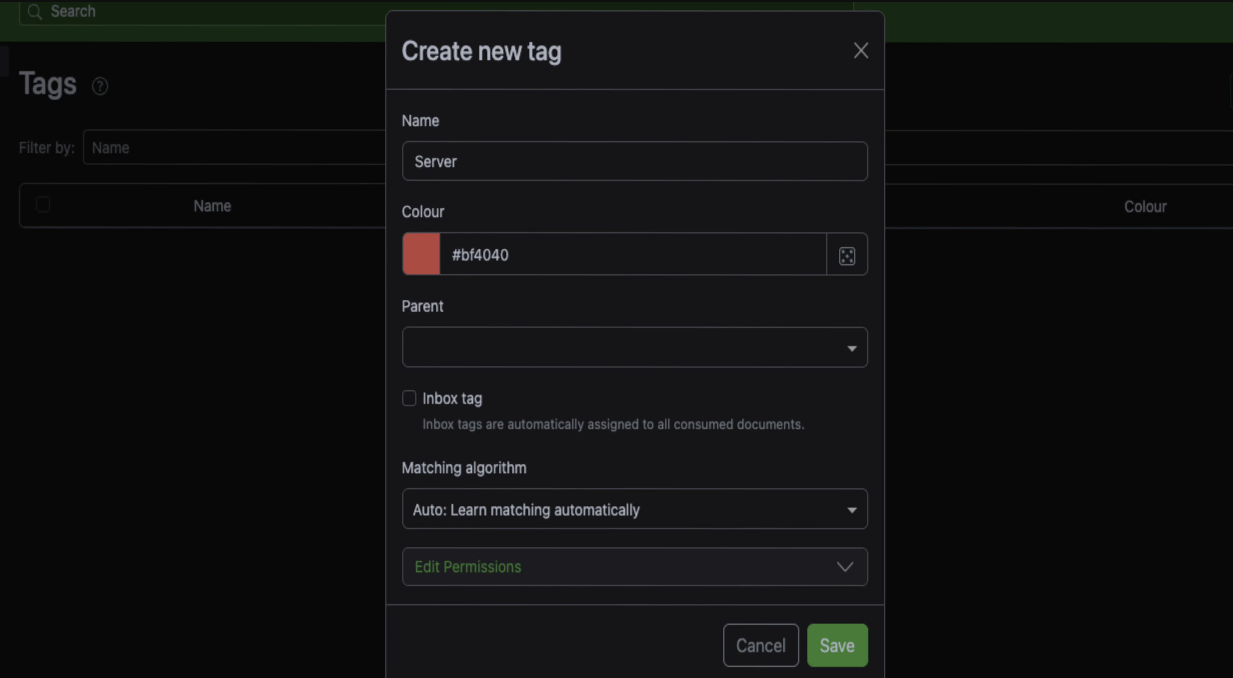Click the random colour dice icon
This screenshot has width=1233, height=678.
pyautogui.click(x=846, y=255)
